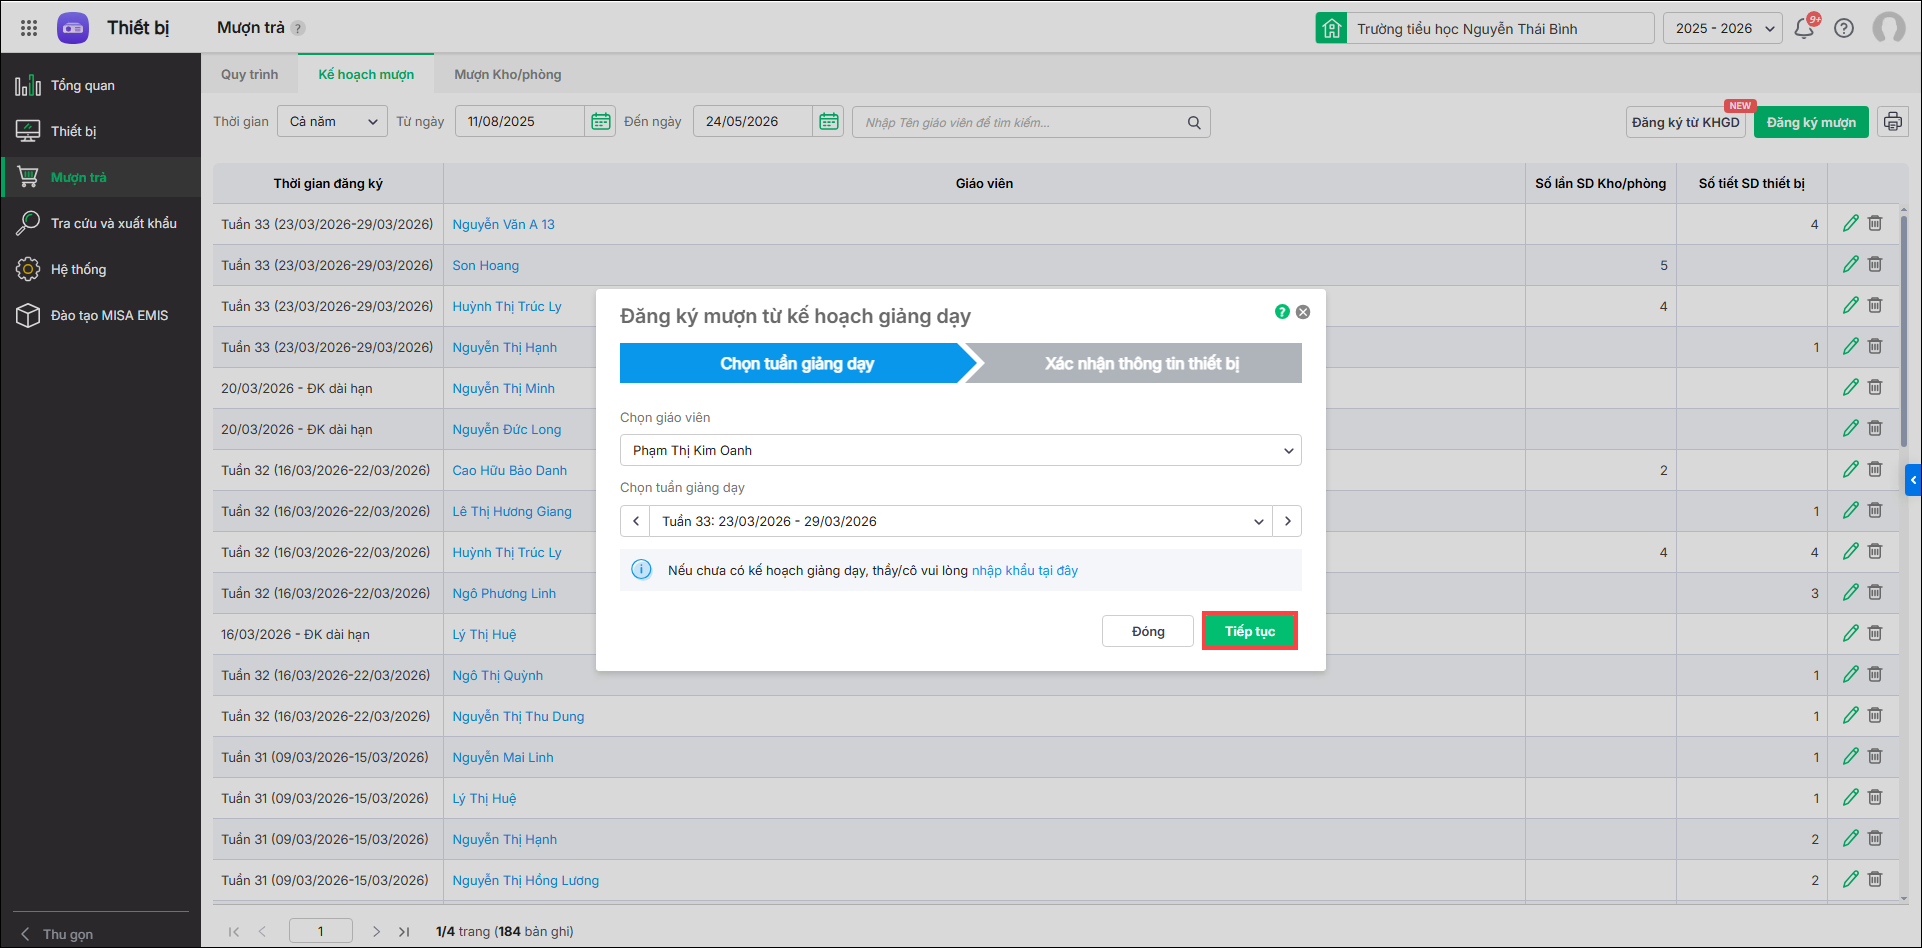Click the Từ ngày date field
The image size is (1922, 948).
pos(520,121)
